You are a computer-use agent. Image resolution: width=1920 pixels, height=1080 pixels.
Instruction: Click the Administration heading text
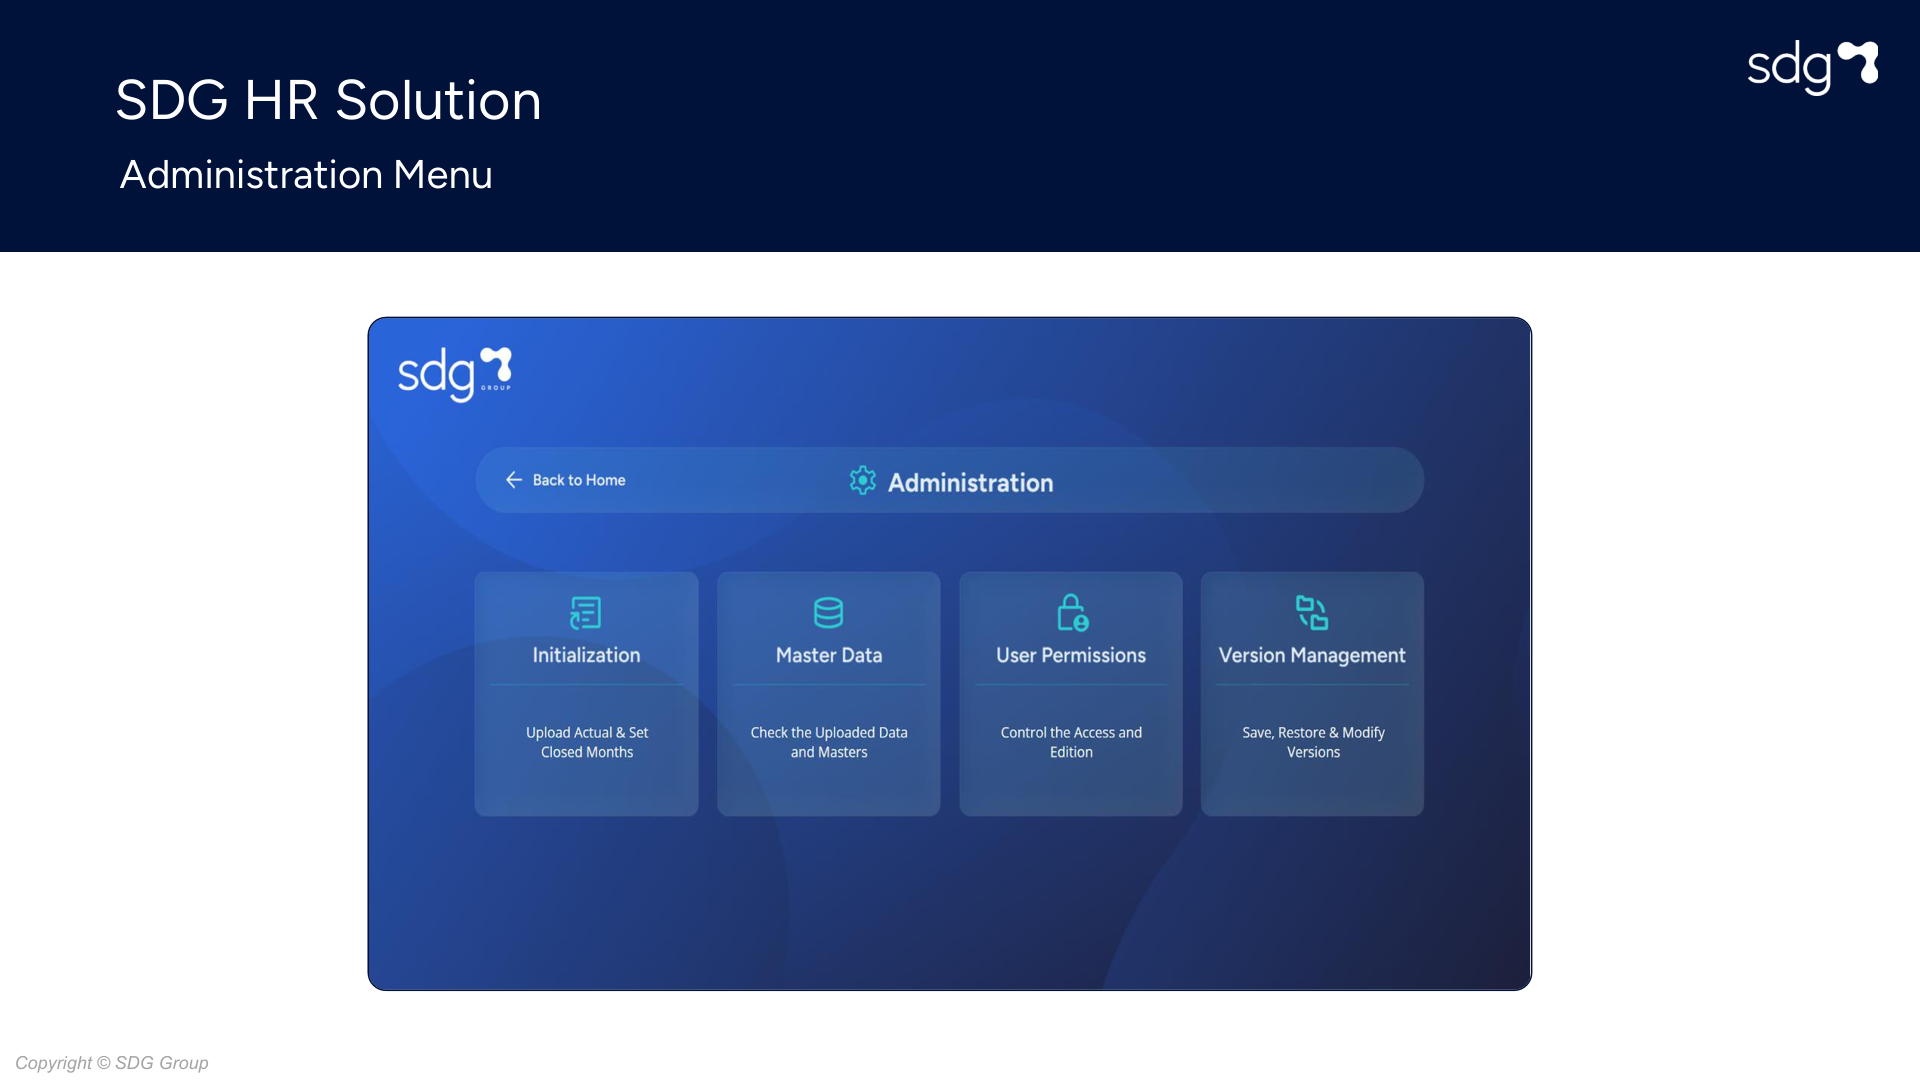tap(970, 483)
